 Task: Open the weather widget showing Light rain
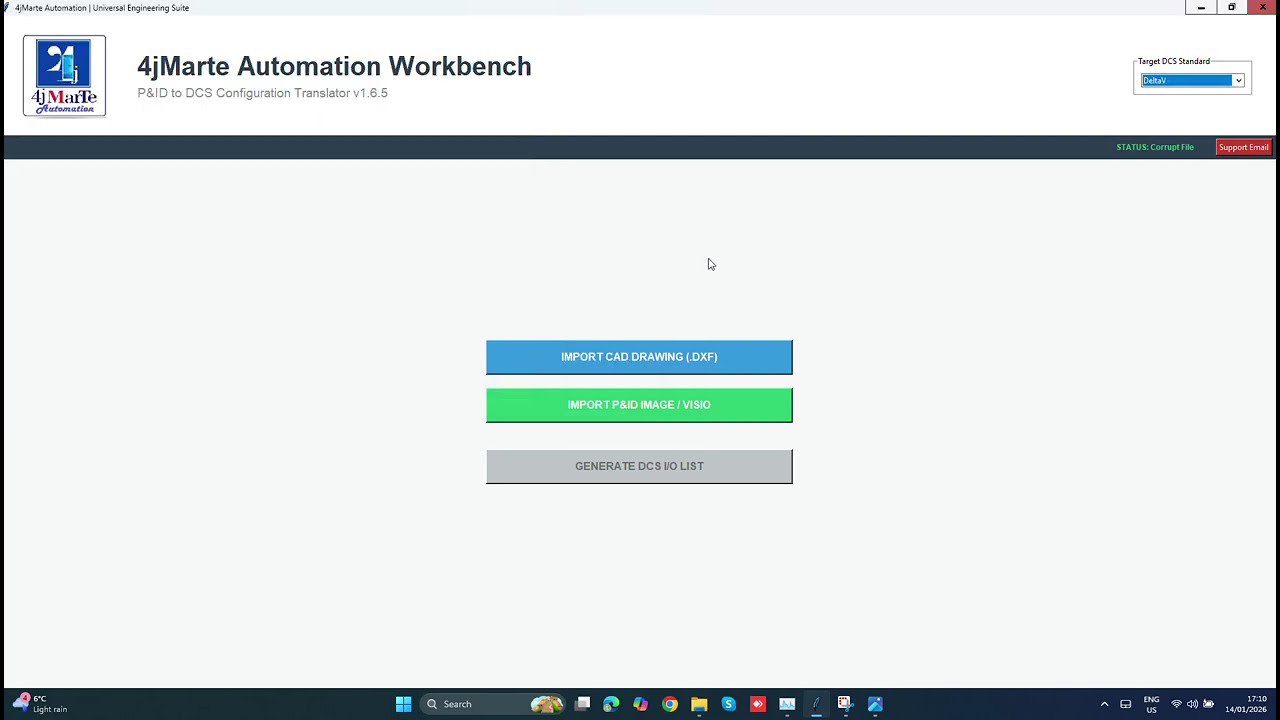(40, 704)
